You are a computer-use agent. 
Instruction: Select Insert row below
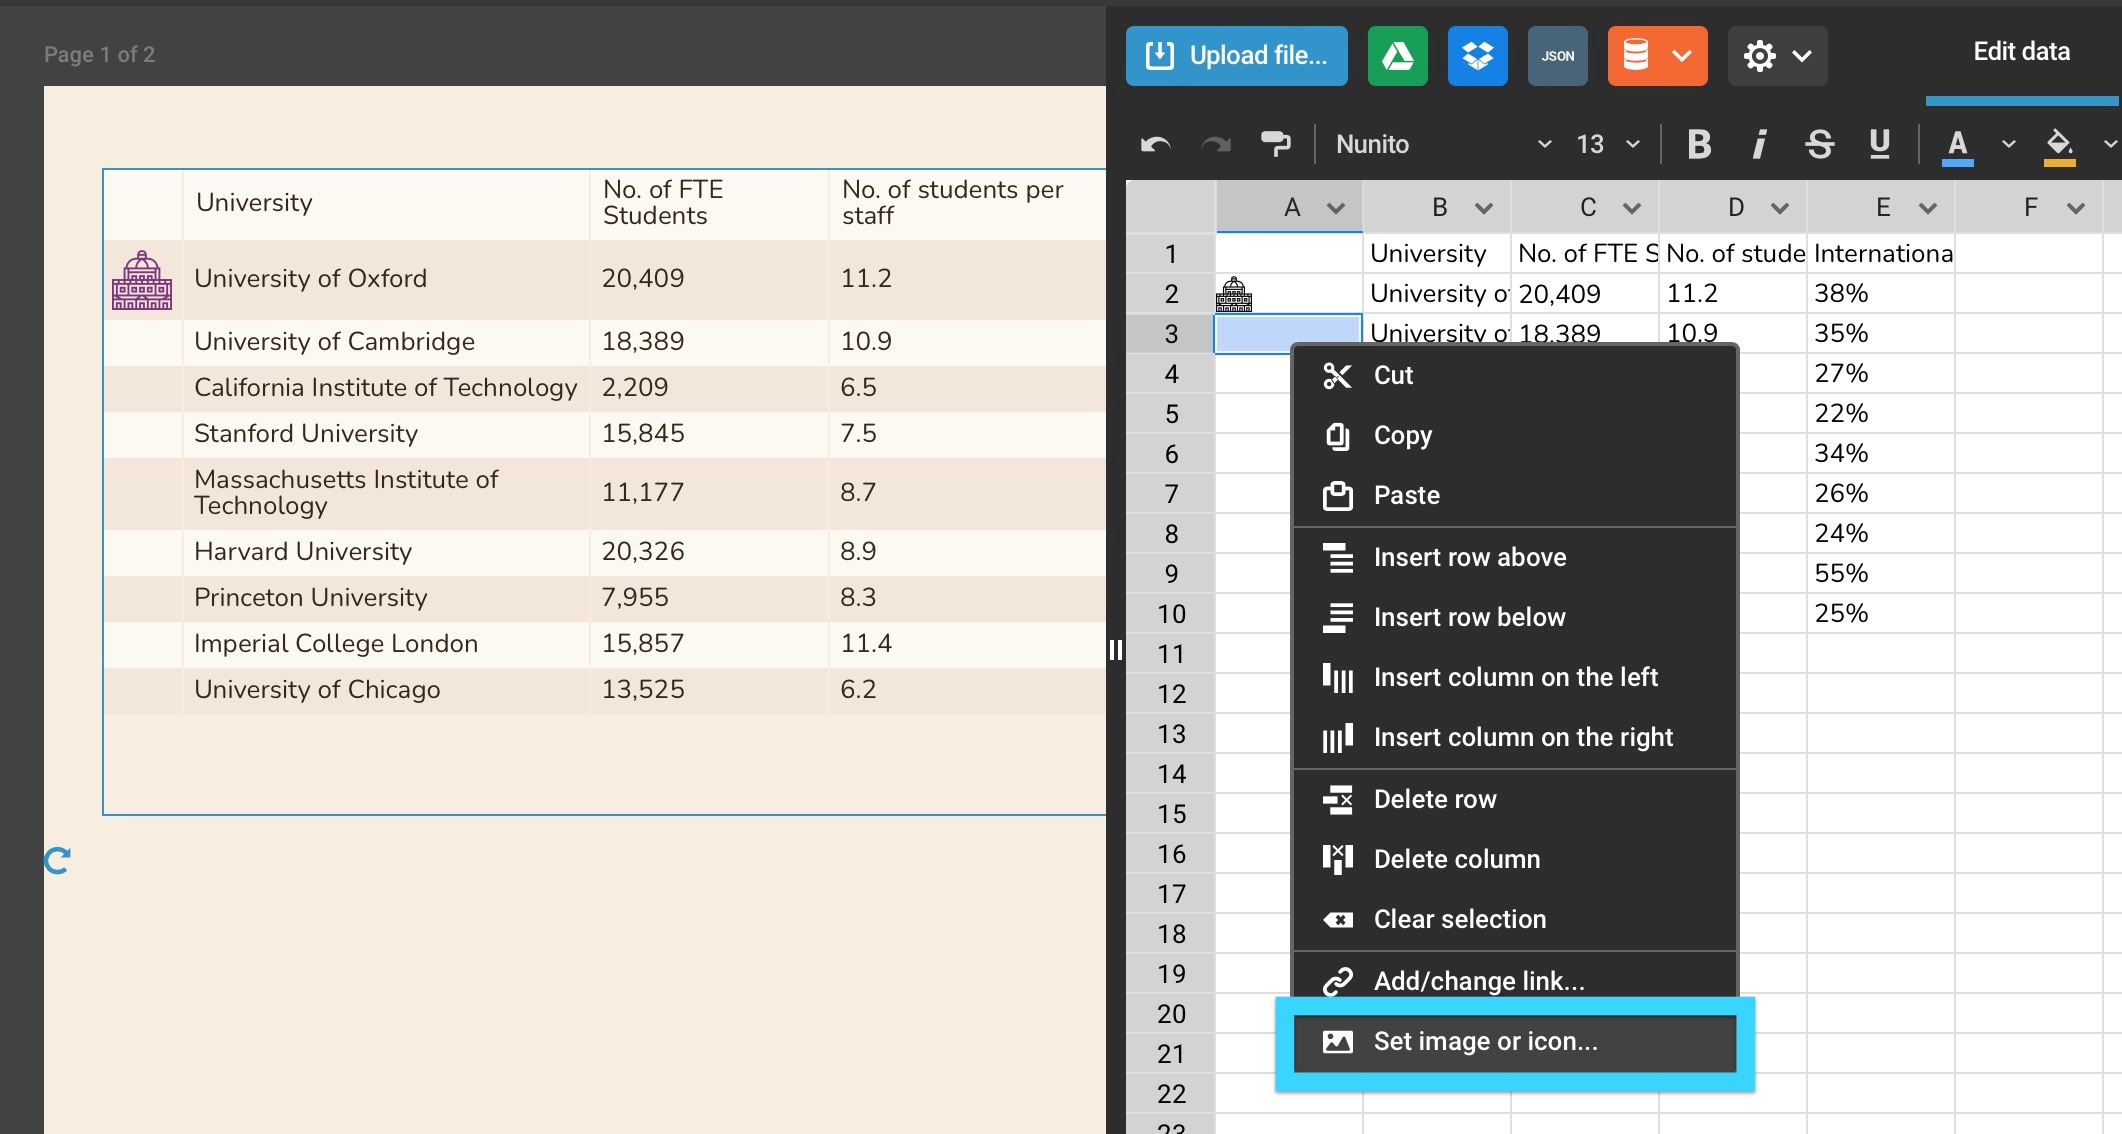pyautogui.click(x=1515, y=617)
